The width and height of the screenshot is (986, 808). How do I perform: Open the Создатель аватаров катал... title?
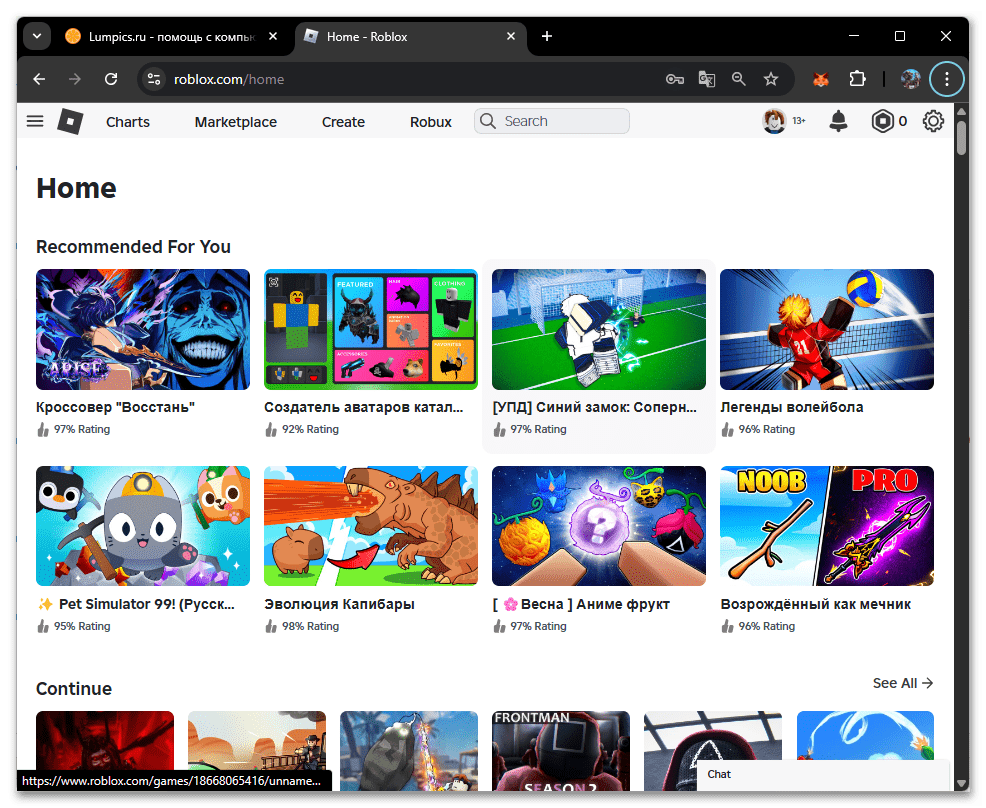point(363,407)
